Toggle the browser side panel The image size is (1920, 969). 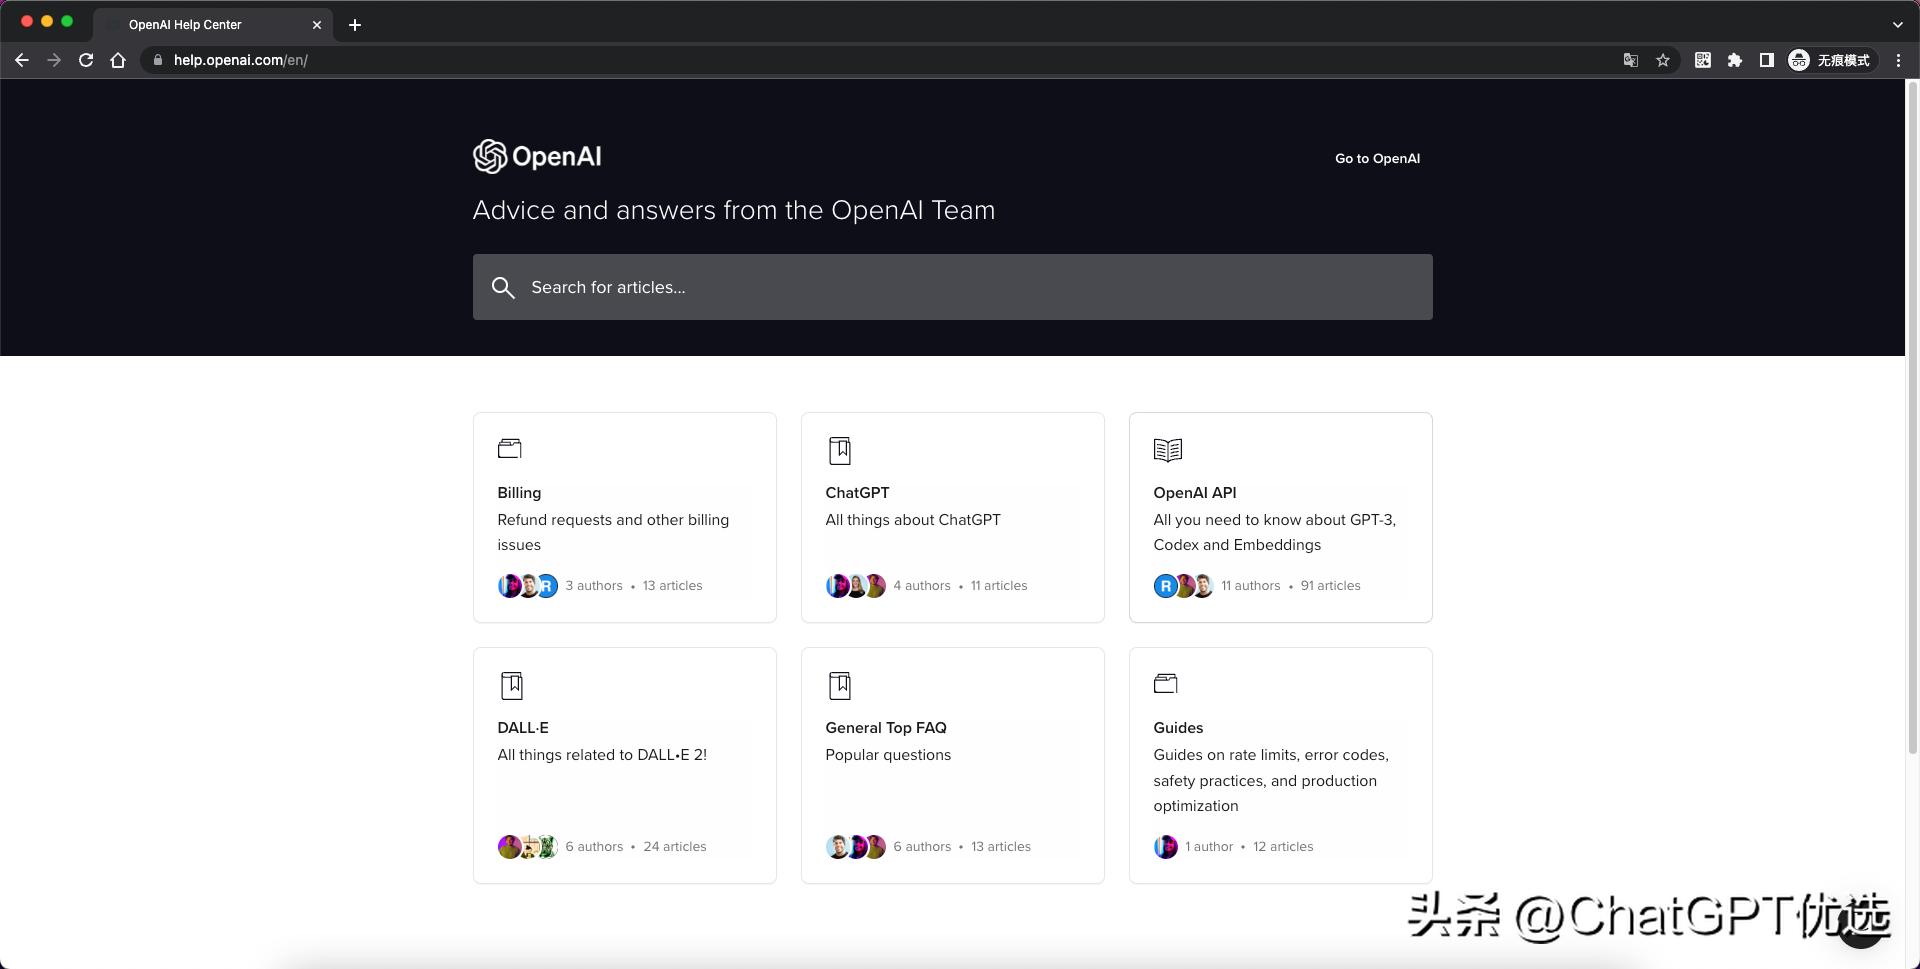1767,60
